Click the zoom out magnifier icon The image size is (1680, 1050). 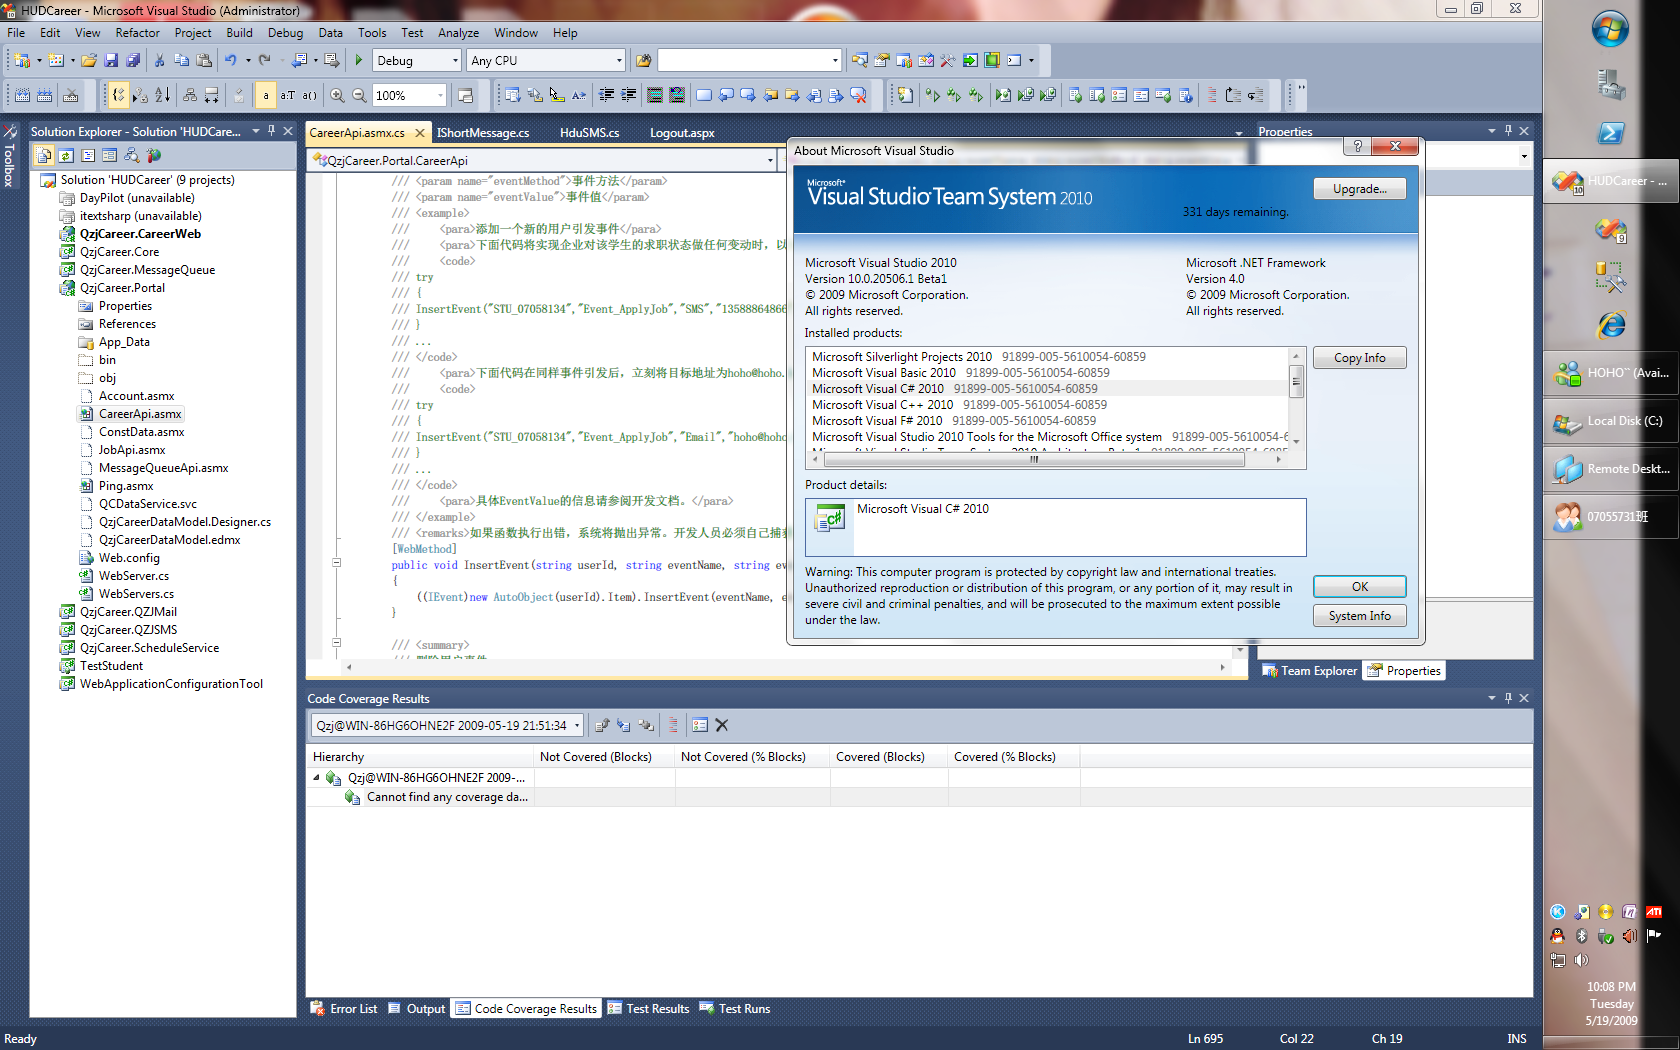360,95
